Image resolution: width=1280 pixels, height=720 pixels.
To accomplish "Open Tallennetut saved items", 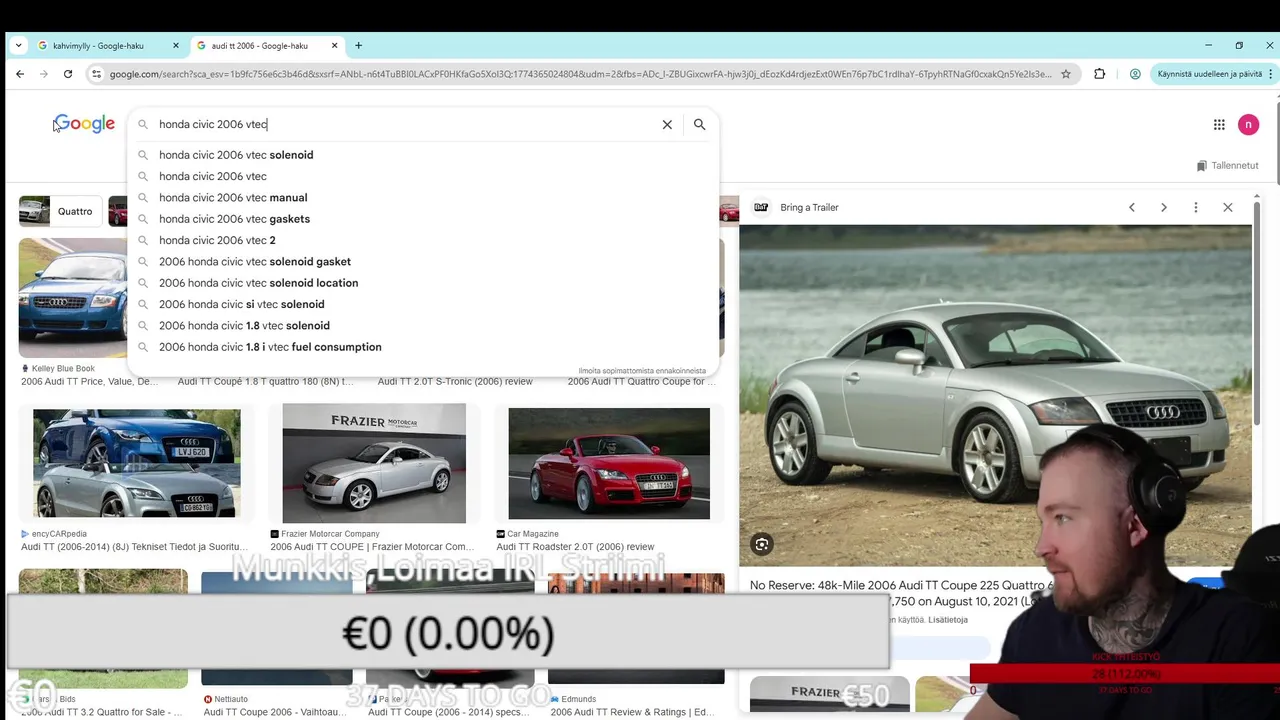I will [1227, 165].
